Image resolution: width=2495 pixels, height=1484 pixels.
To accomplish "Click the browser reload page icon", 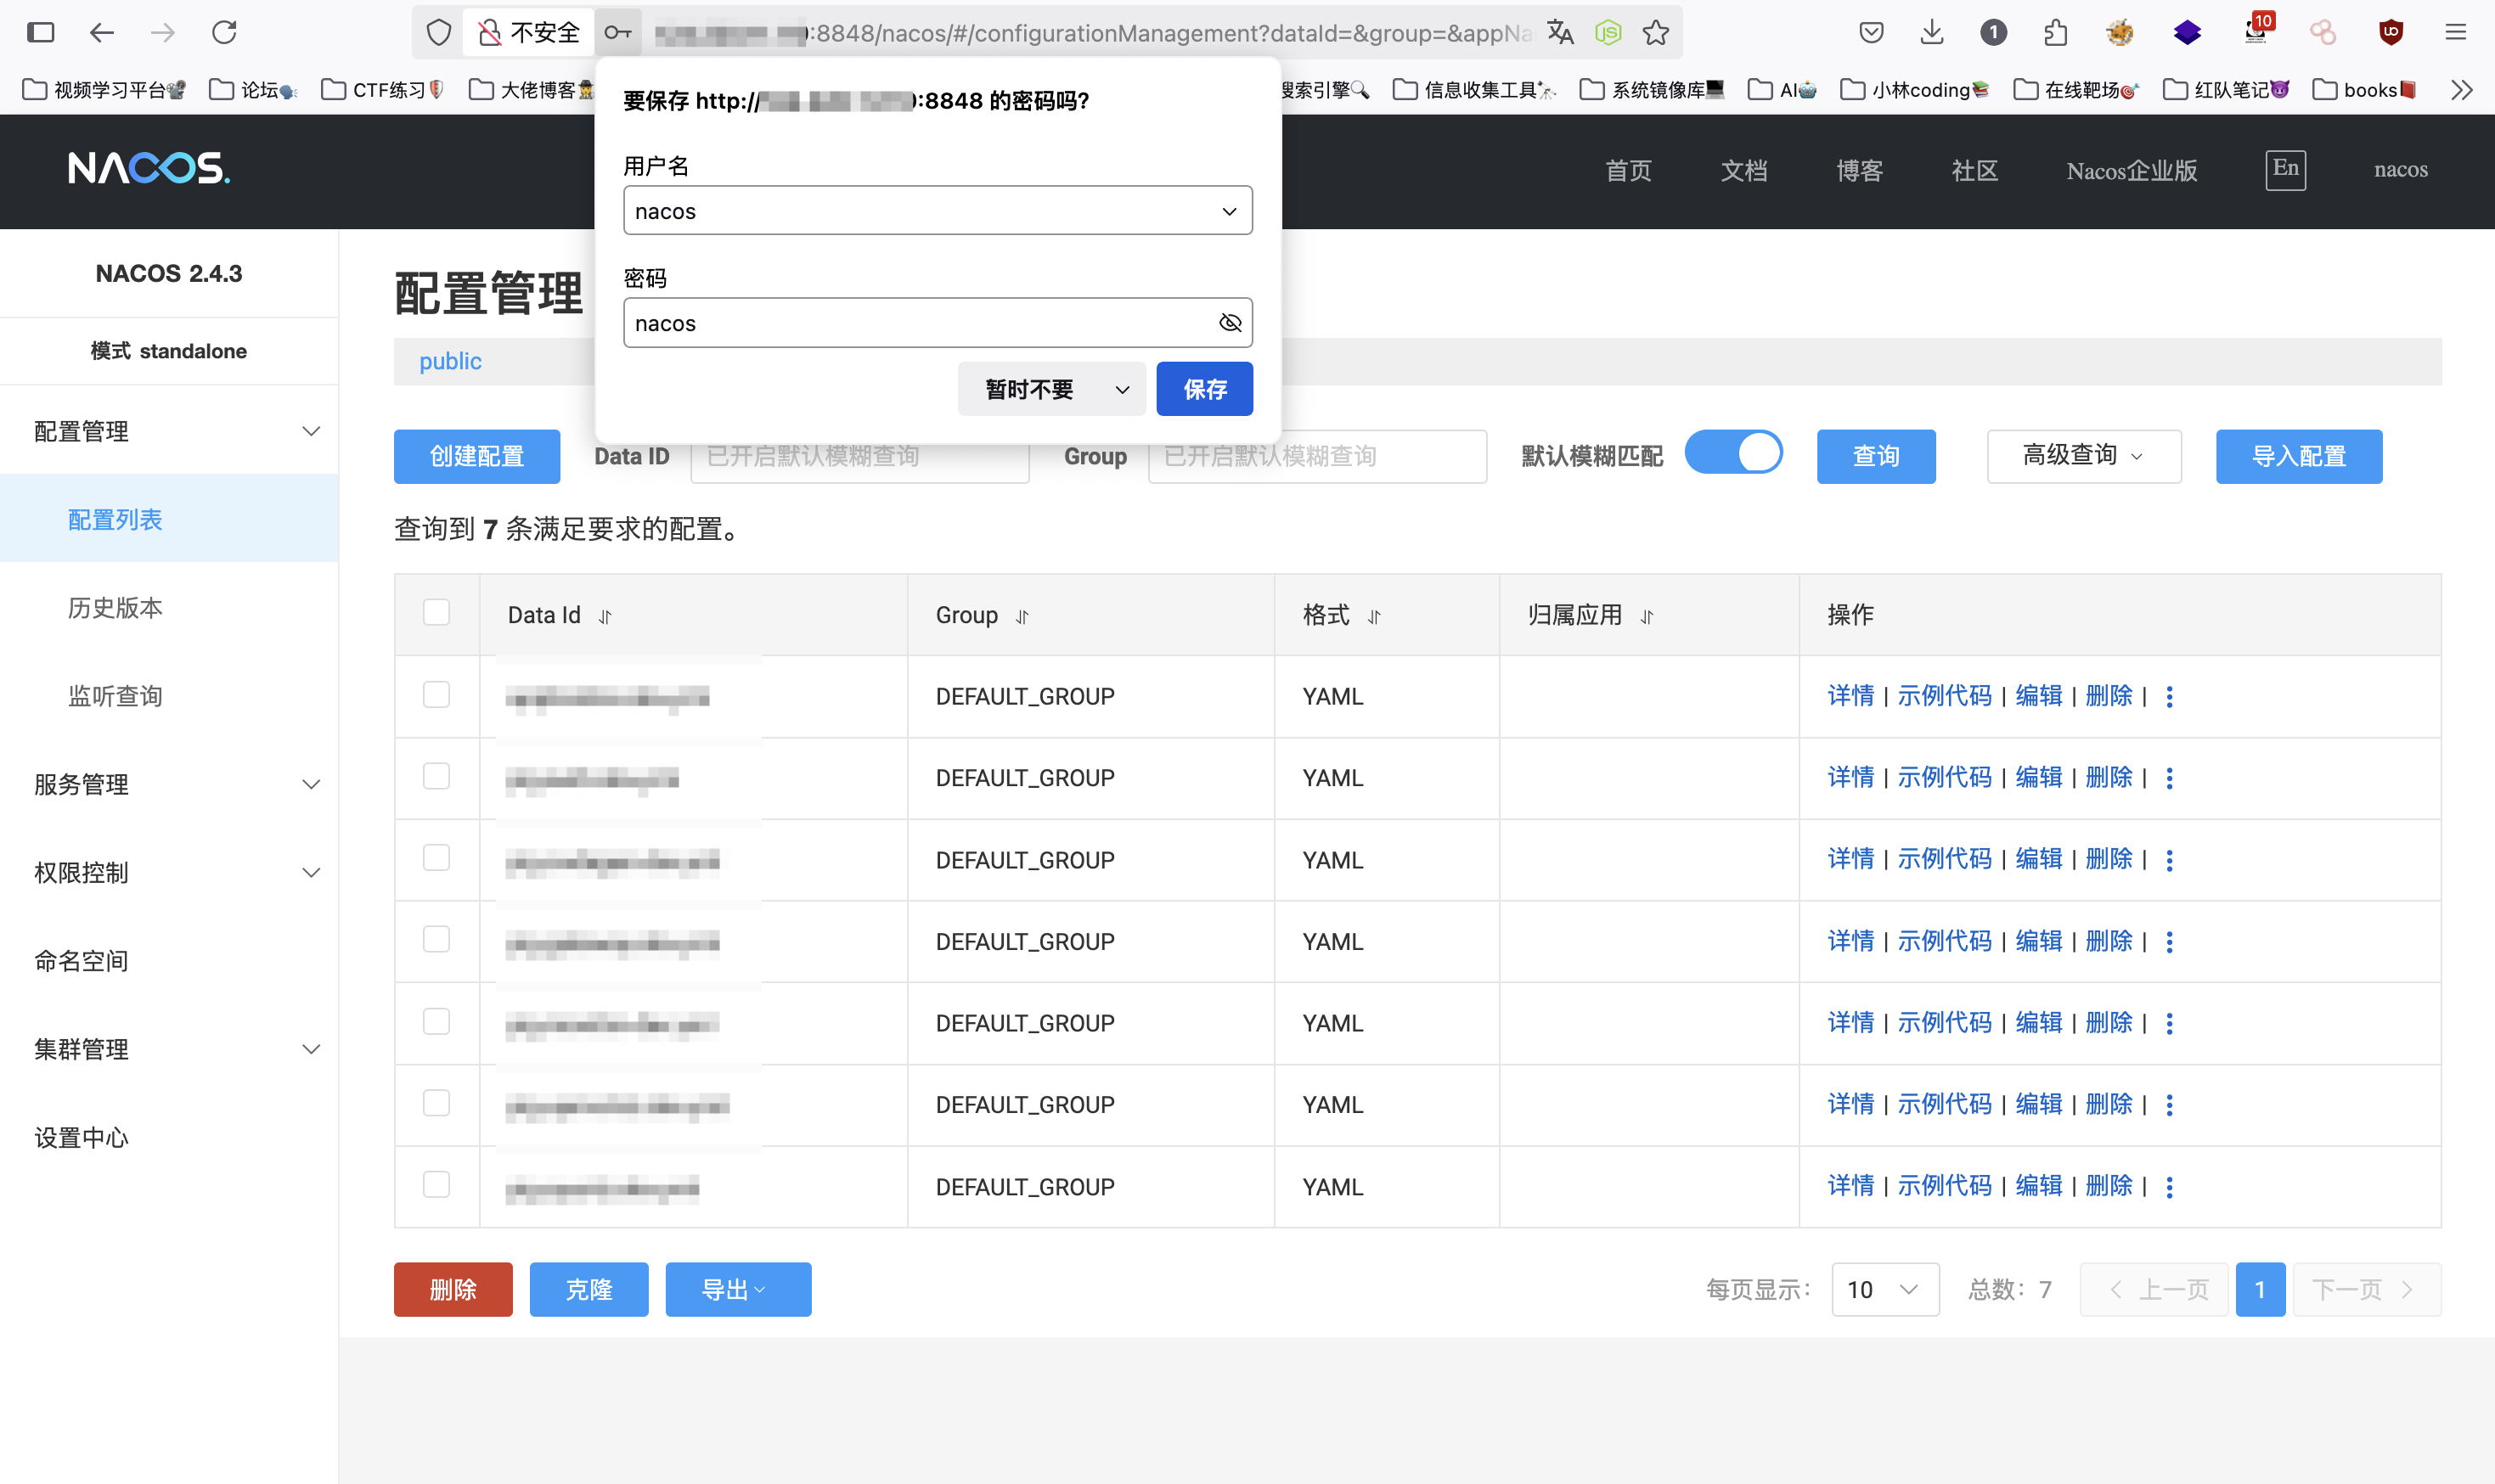I will pyautogui.click(x=224, y=33).
